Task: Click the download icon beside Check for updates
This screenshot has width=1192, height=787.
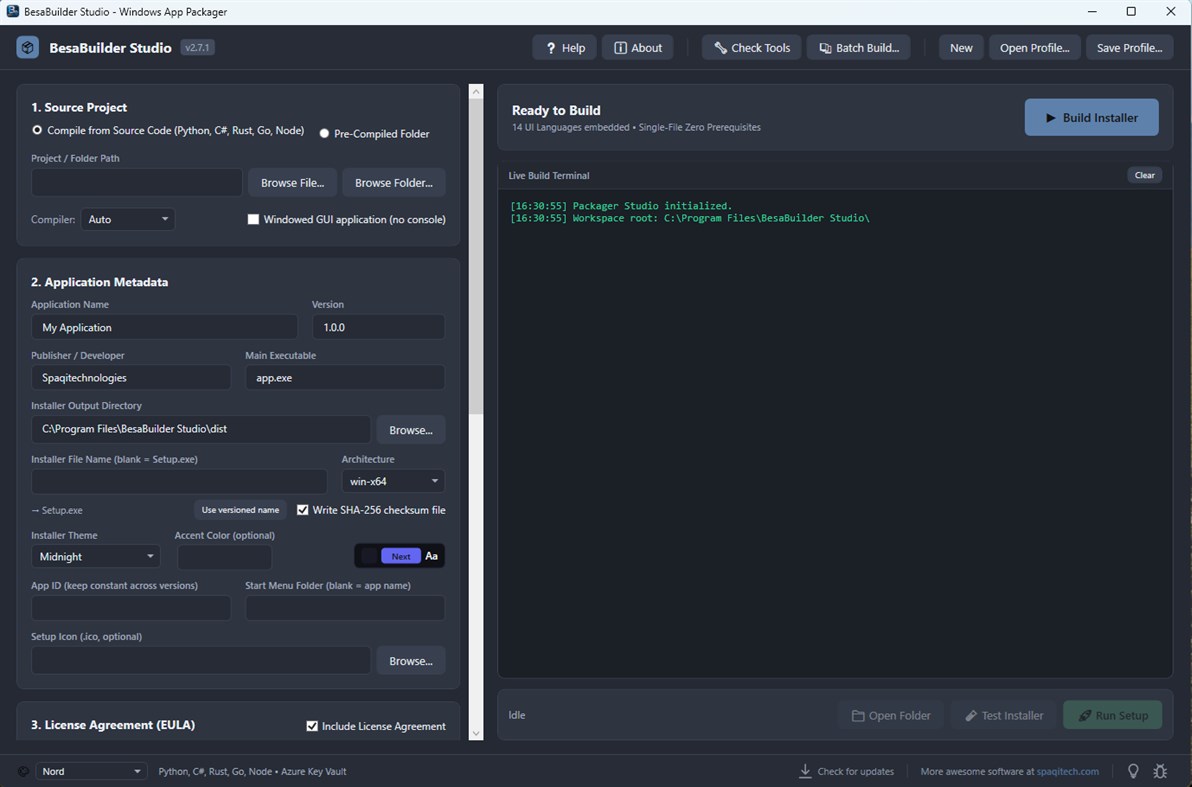Action: (805, 771)
